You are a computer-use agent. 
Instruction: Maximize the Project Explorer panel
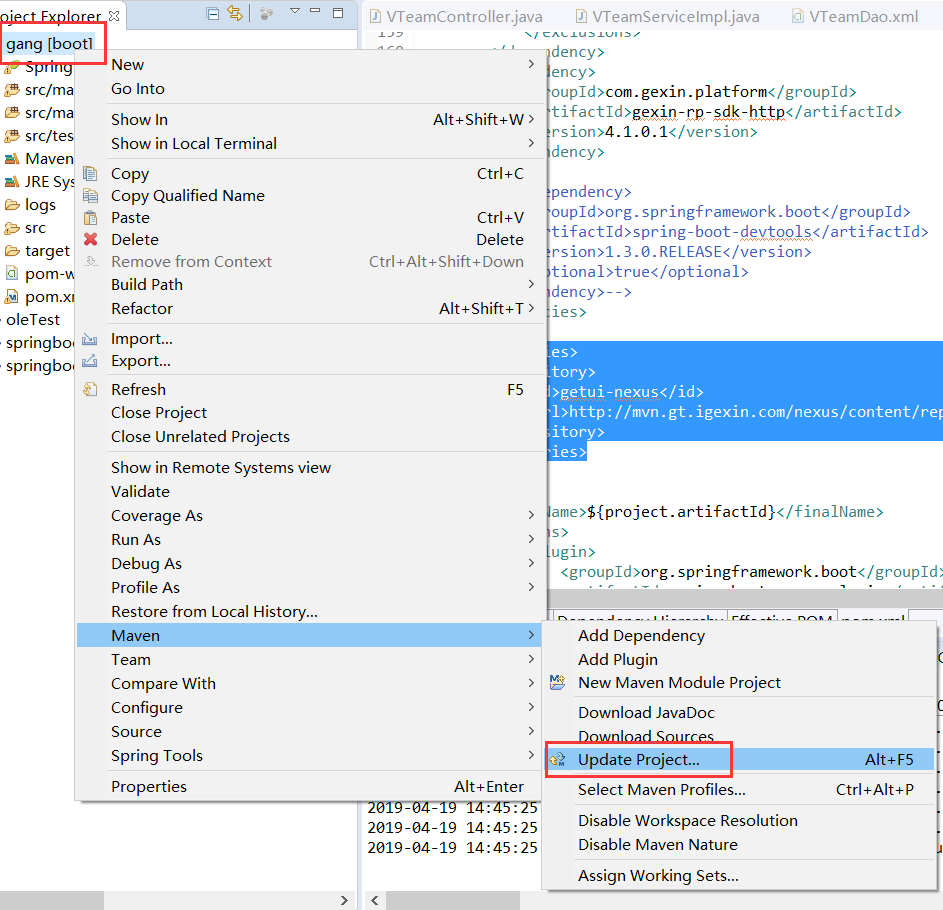pos(339,13)
